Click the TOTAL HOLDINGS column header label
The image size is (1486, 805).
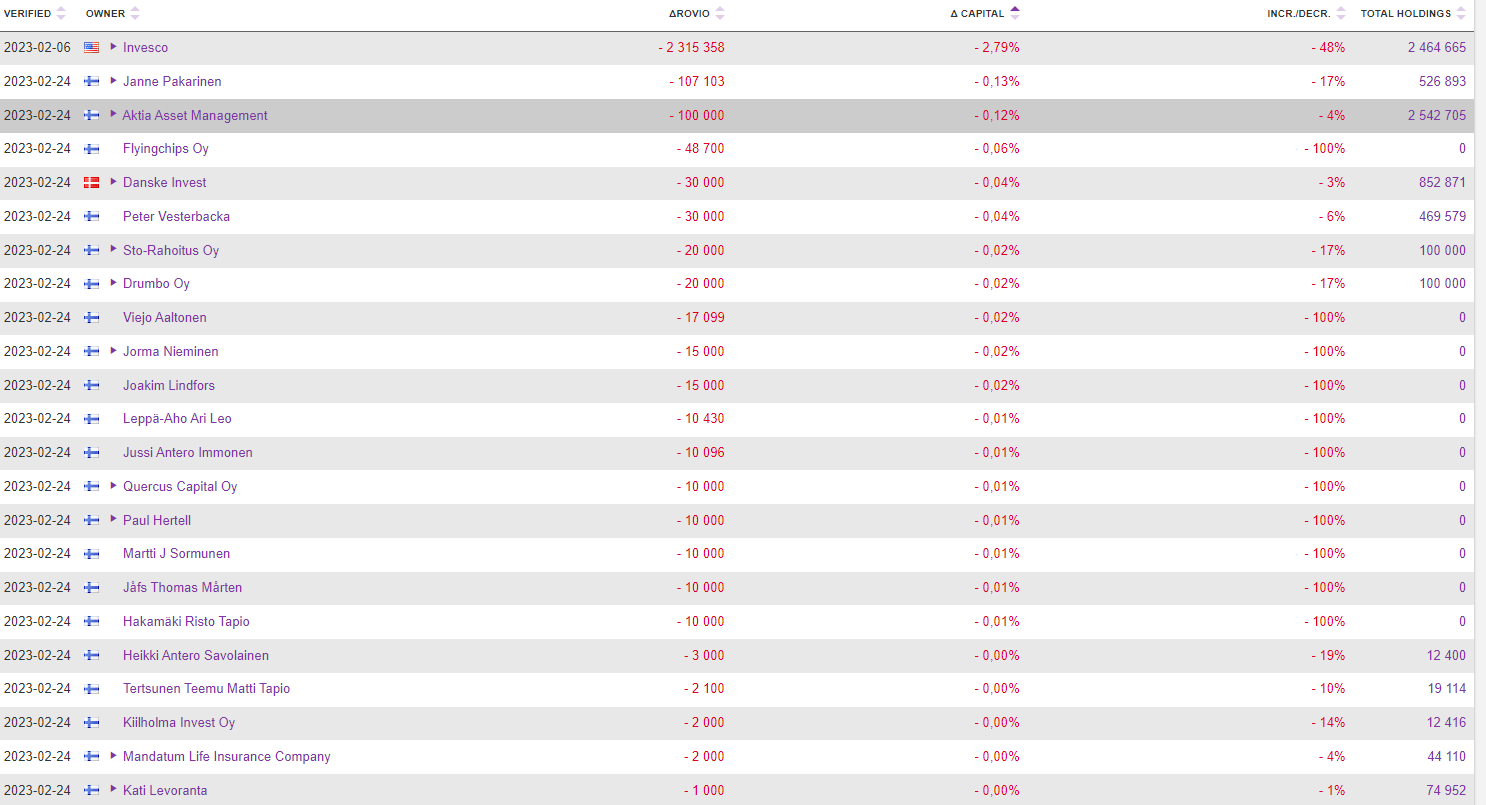(x=1405, y=14)
